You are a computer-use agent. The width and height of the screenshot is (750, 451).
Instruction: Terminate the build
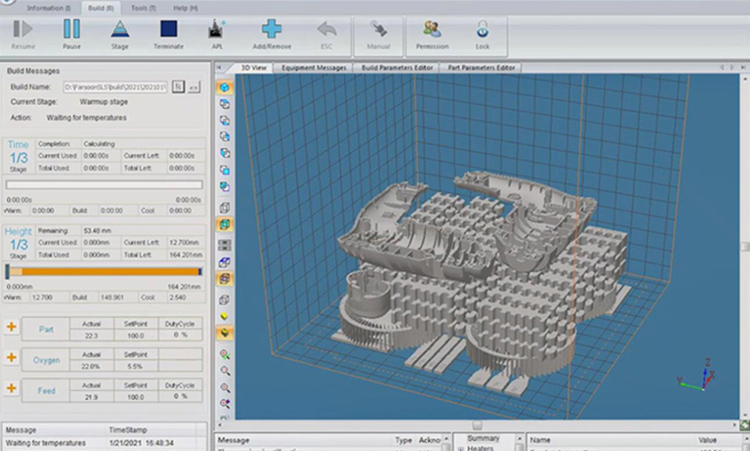pyautogui.click(x=168, y=34)
